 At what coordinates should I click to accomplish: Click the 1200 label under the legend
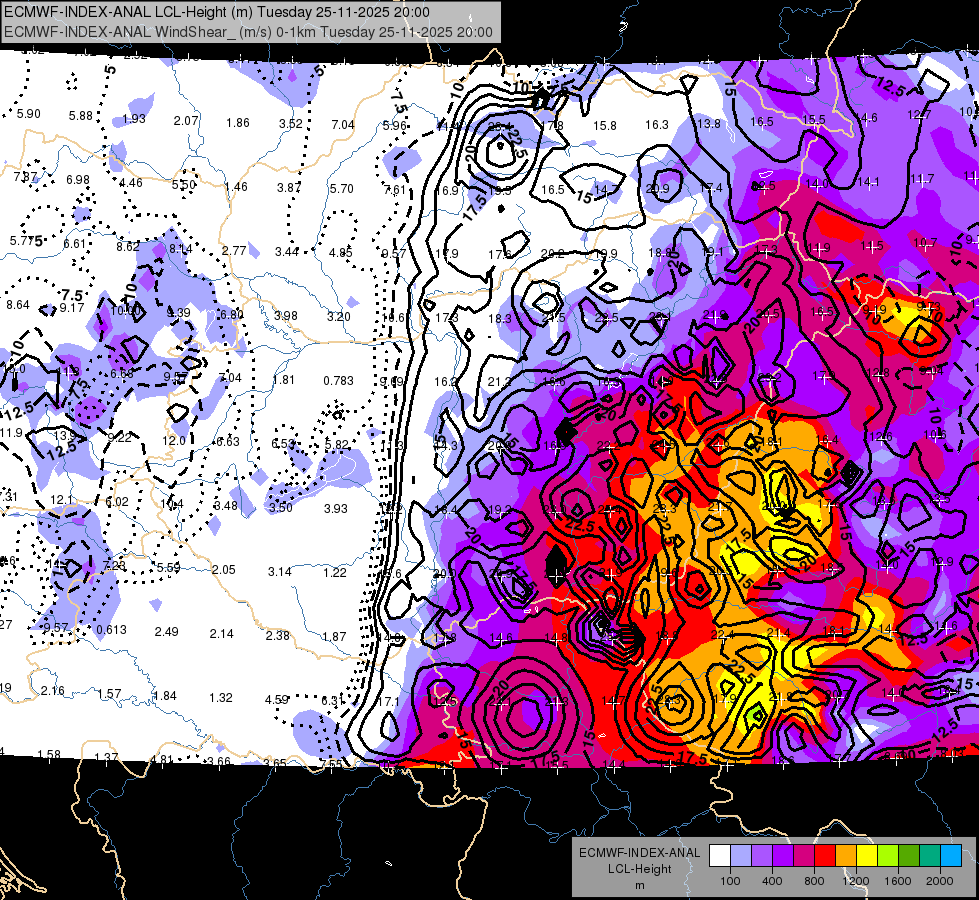(855, 881)
